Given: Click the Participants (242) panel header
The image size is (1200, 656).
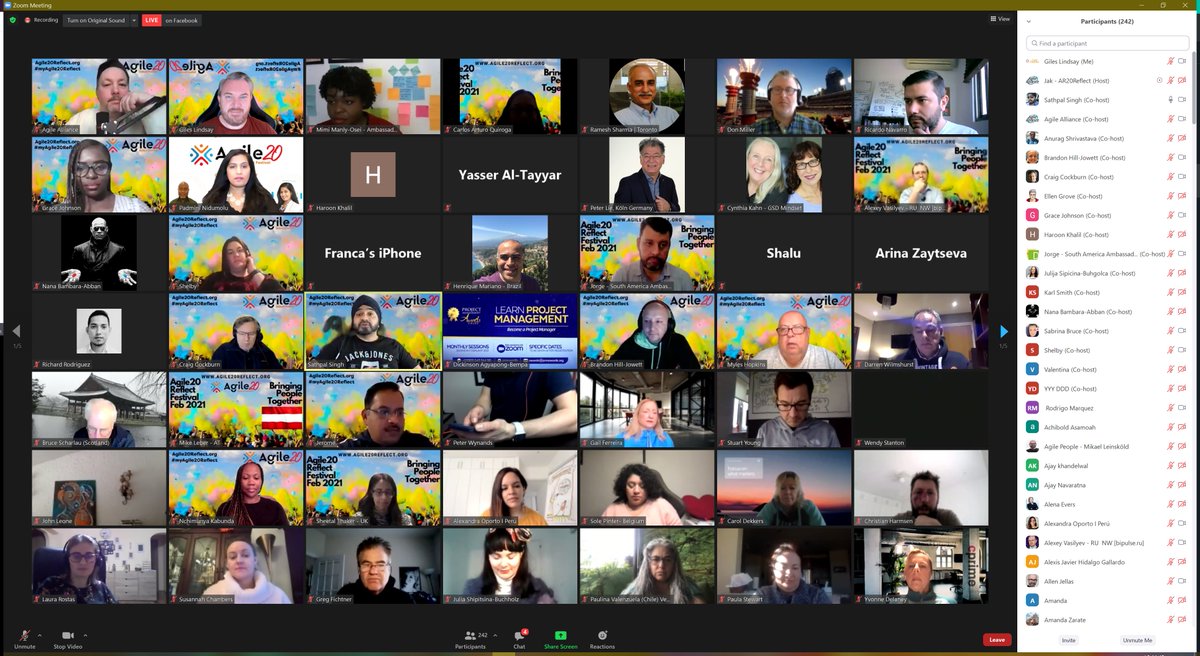Looking at the screenshot, I should tap(1106, 20).
